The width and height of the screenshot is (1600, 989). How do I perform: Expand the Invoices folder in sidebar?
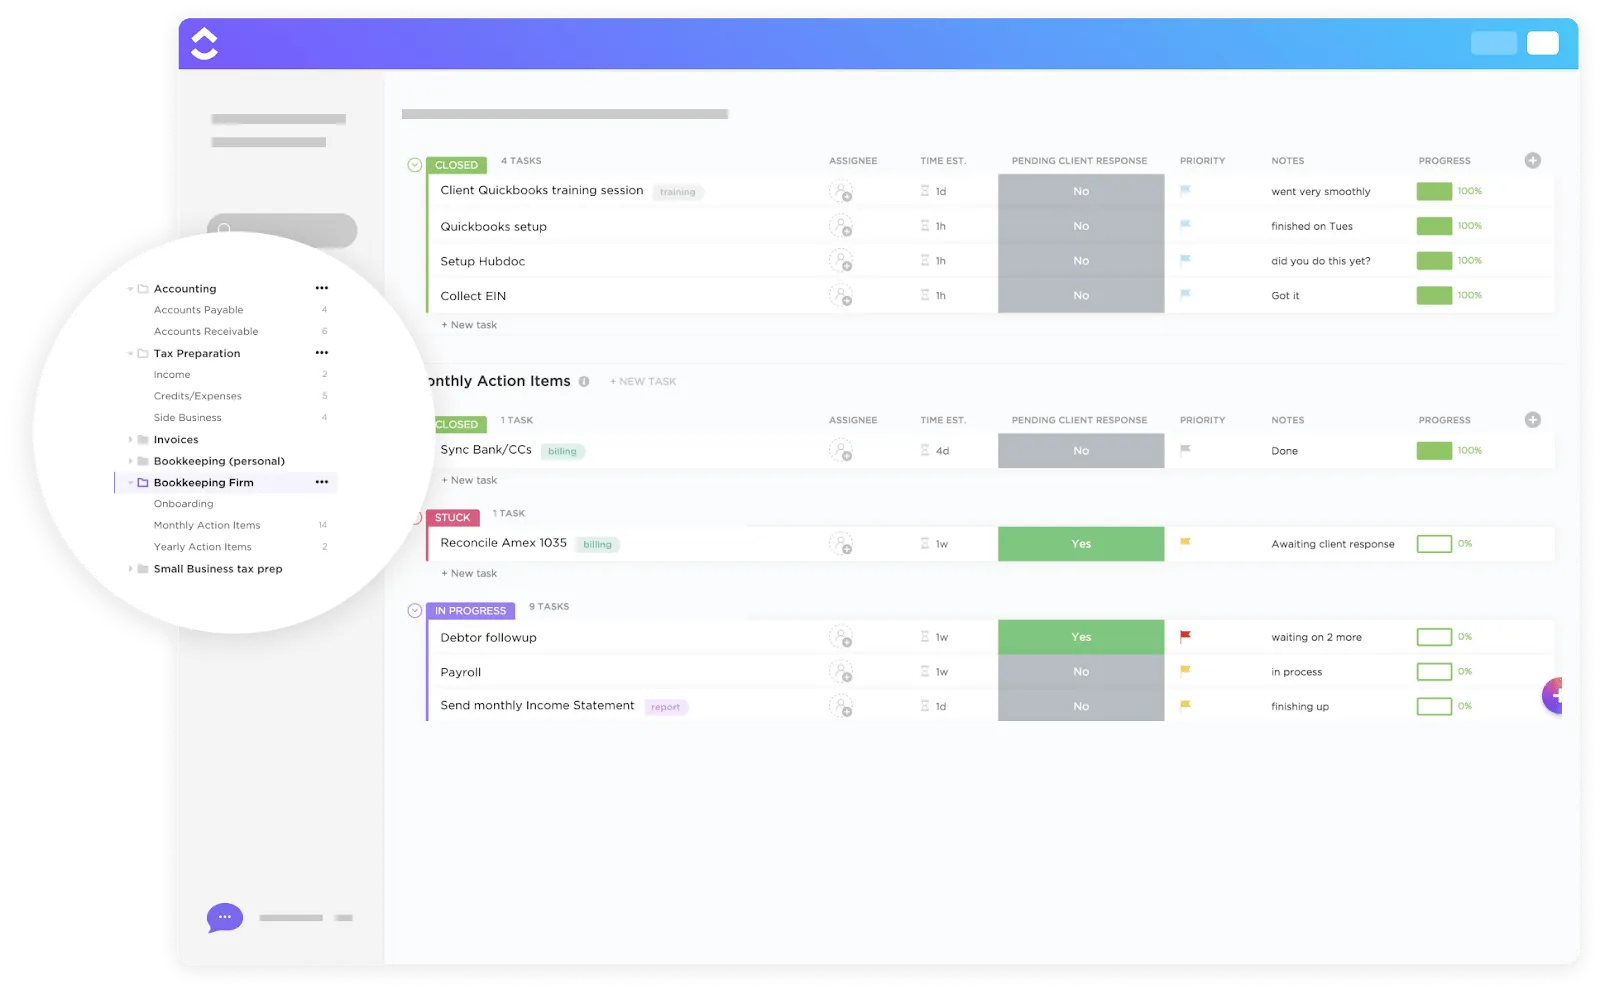click(x=130, y=439)
